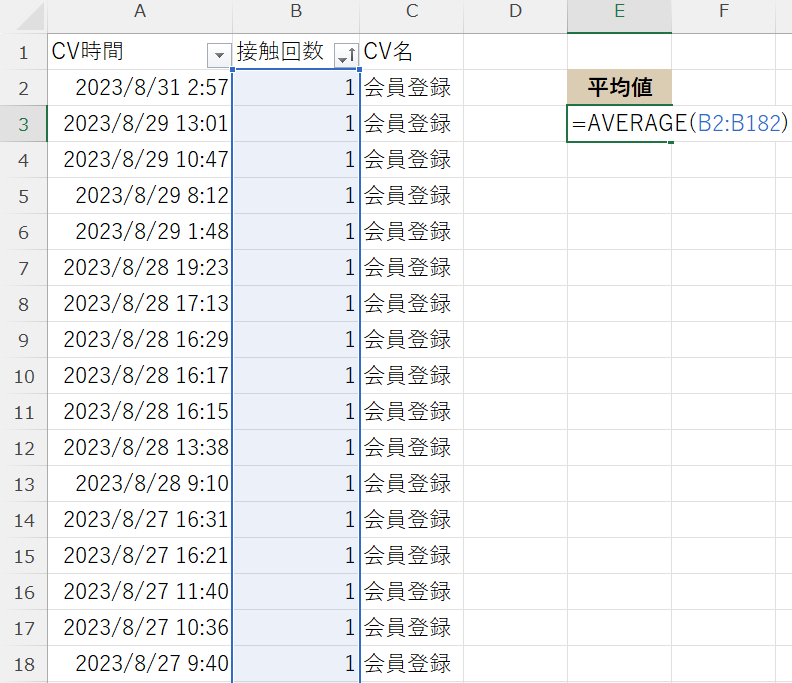This screenshot has height=683, width=792.
Task: Click the CV名 header cell
Action: click(412, 52)
